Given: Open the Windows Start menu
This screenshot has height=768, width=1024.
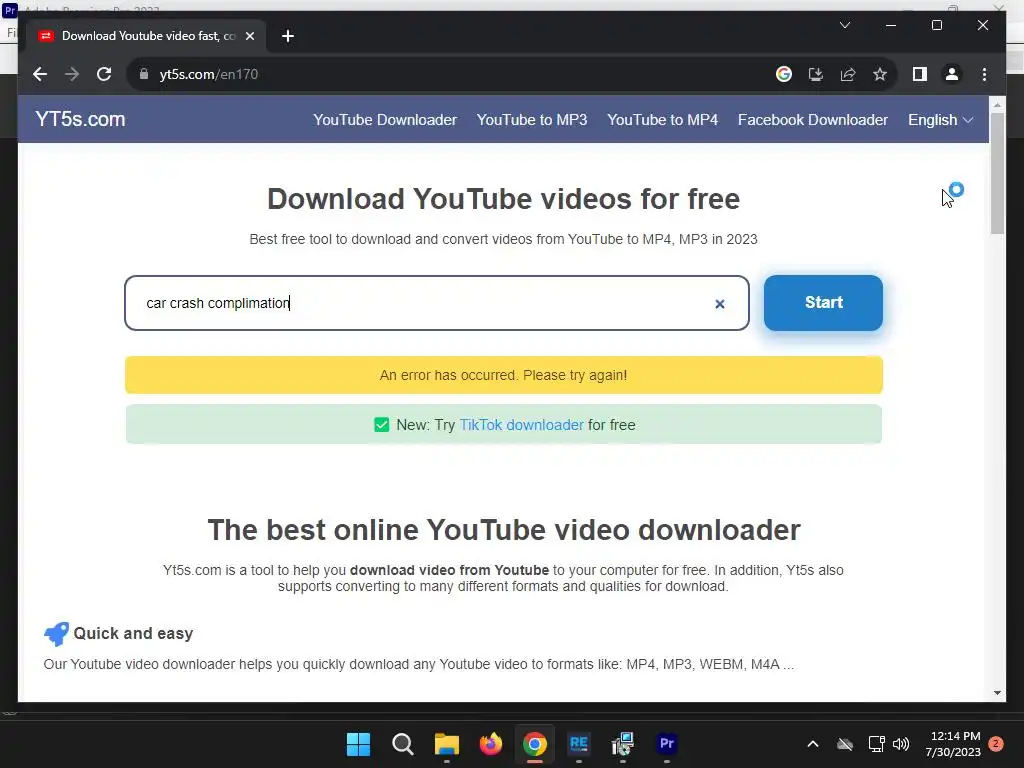Looking at the screenshot, I should (358, 744).
